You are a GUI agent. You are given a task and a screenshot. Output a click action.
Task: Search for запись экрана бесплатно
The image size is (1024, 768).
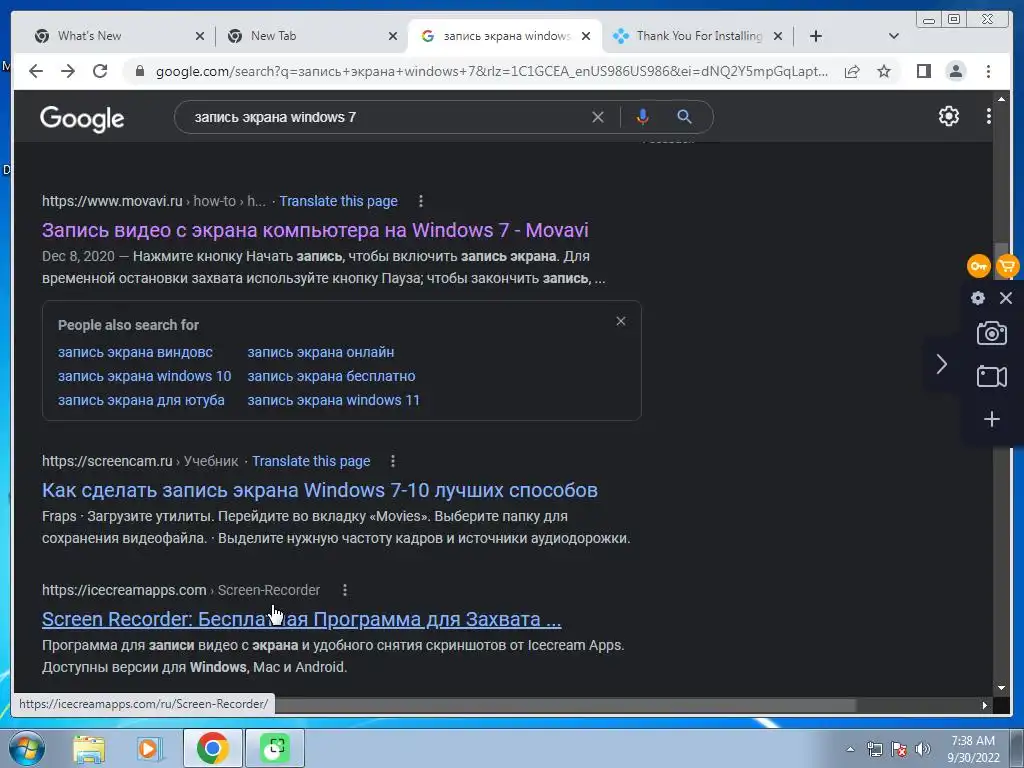(331, 376)
